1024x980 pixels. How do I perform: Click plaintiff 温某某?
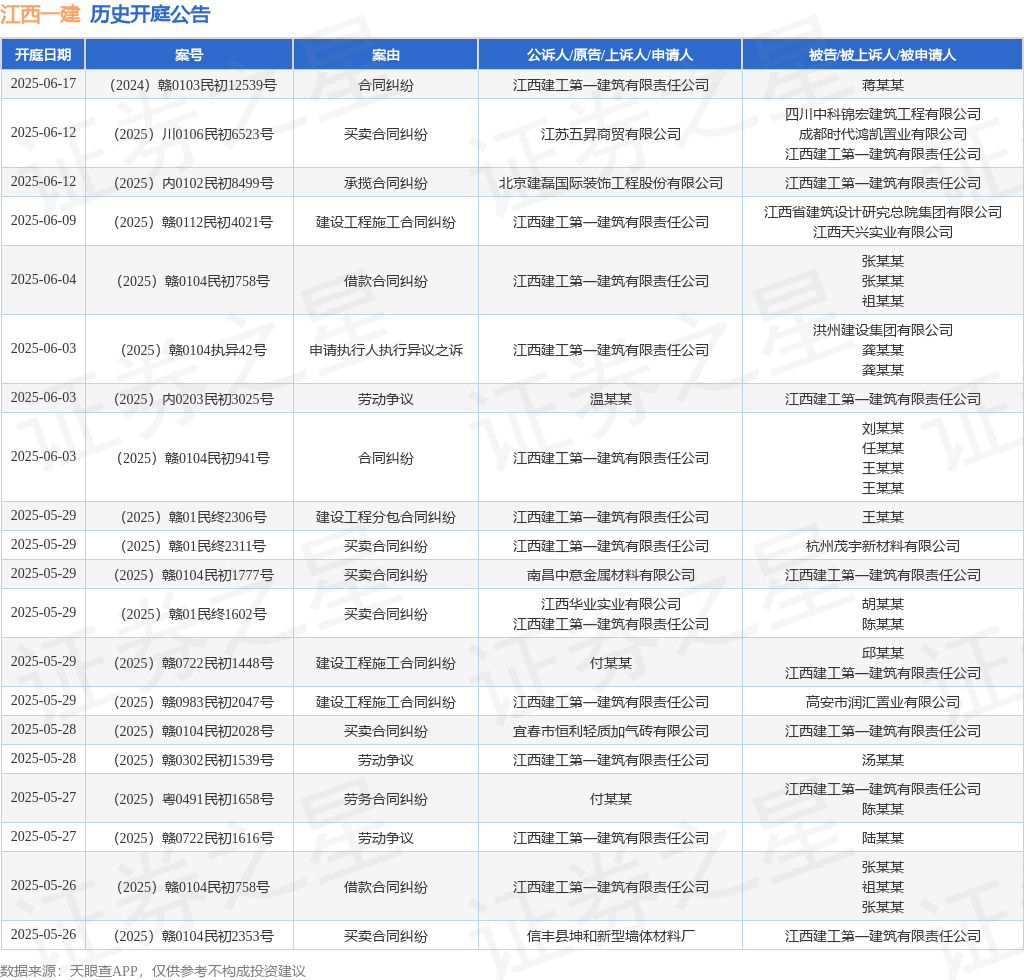point(611,400)
